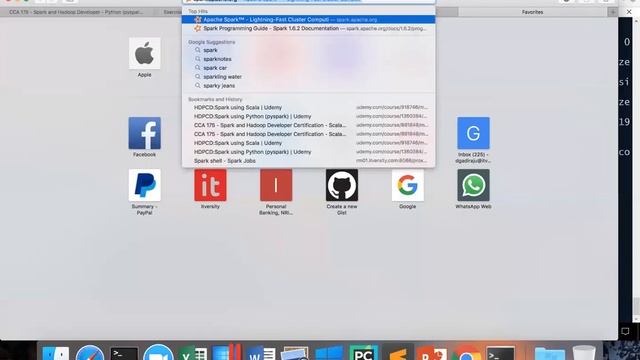Open the Apple favorites tile
Screen dimensions: 640x360
click(x=144, y=53)
